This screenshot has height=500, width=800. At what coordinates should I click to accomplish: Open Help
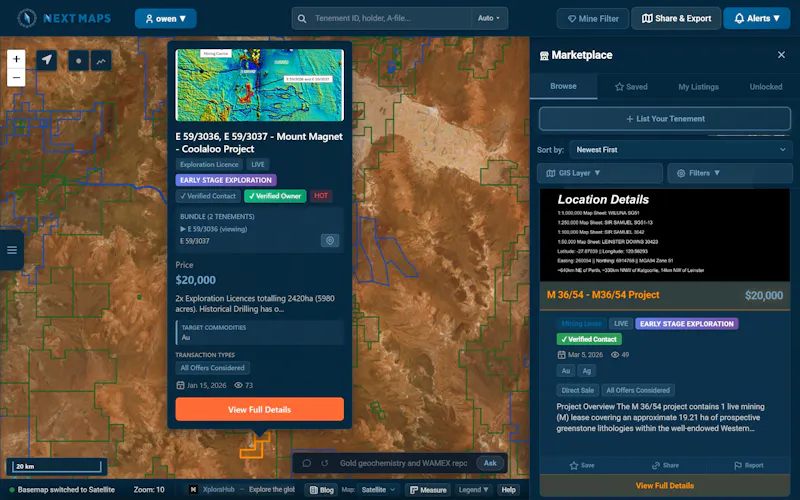pos(508,490)
